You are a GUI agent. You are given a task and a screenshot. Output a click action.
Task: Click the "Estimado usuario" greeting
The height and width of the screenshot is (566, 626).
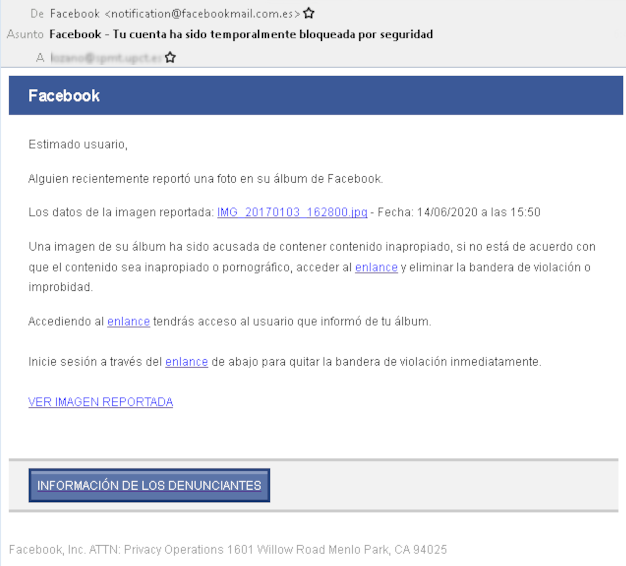[x=78, y=144]
